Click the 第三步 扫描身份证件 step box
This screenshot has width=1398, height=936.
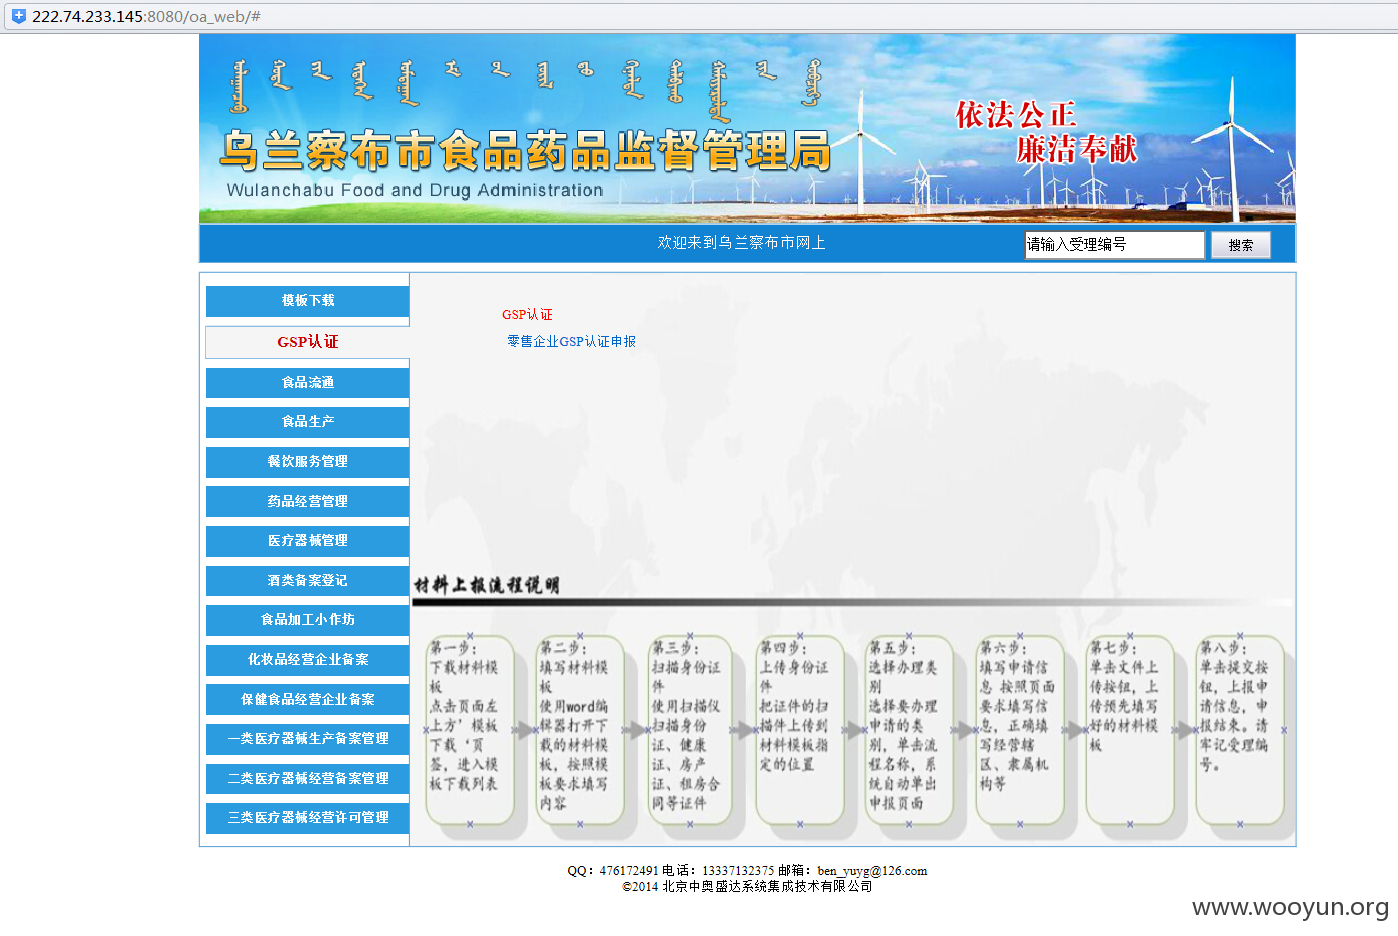(690, 731)
